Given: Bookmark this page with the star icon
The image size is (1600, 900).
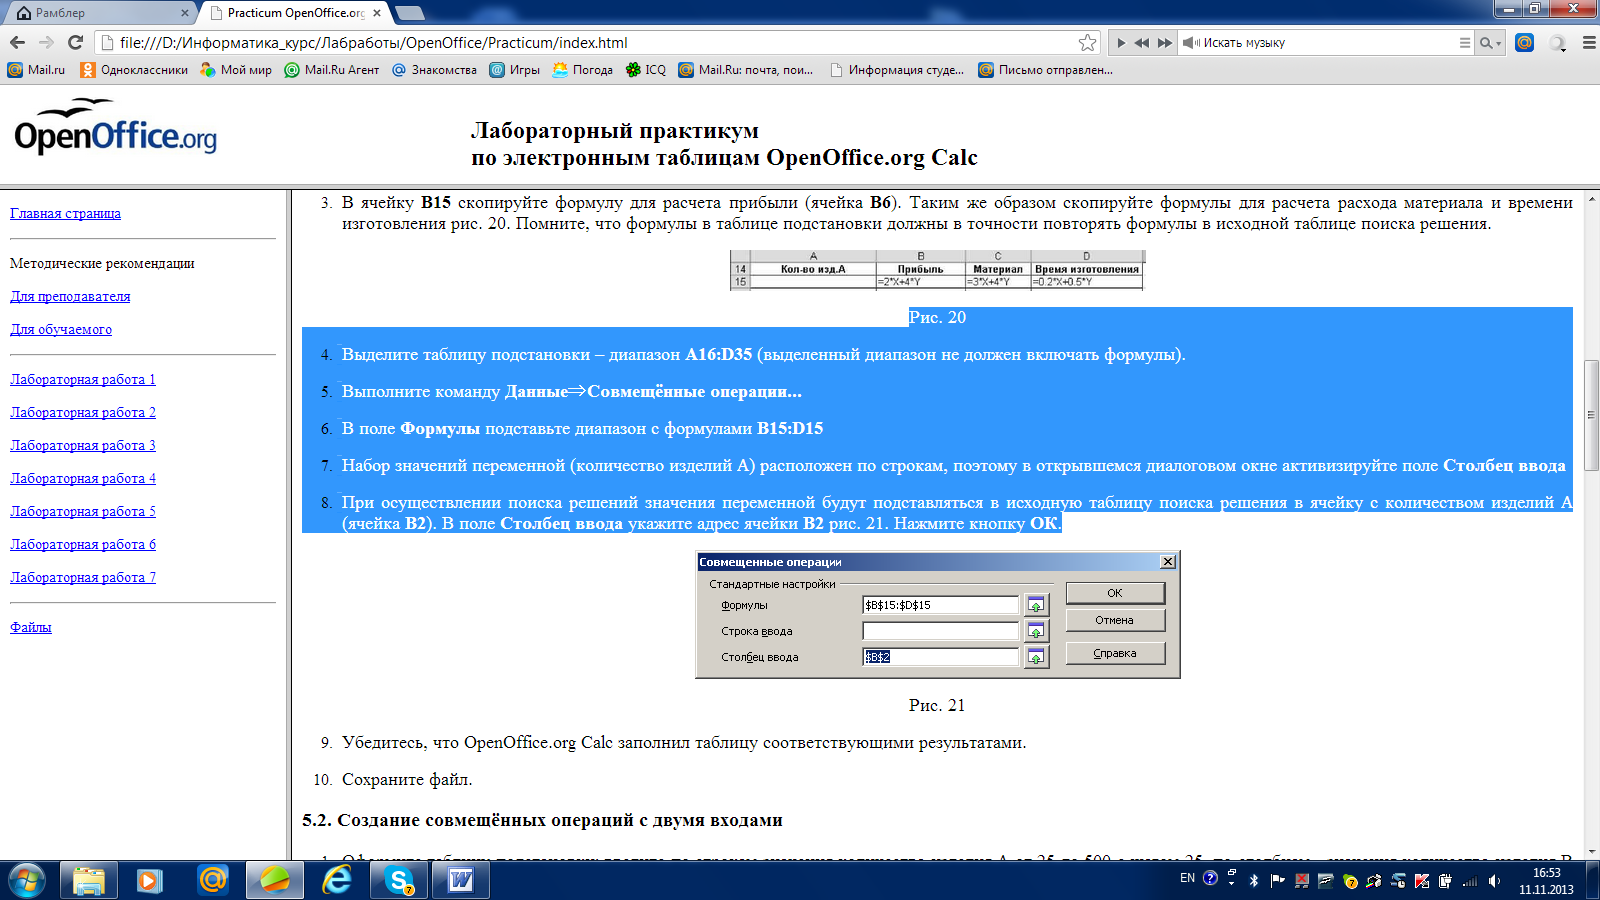Looking at the screenshot, I should coord(1087,42).
